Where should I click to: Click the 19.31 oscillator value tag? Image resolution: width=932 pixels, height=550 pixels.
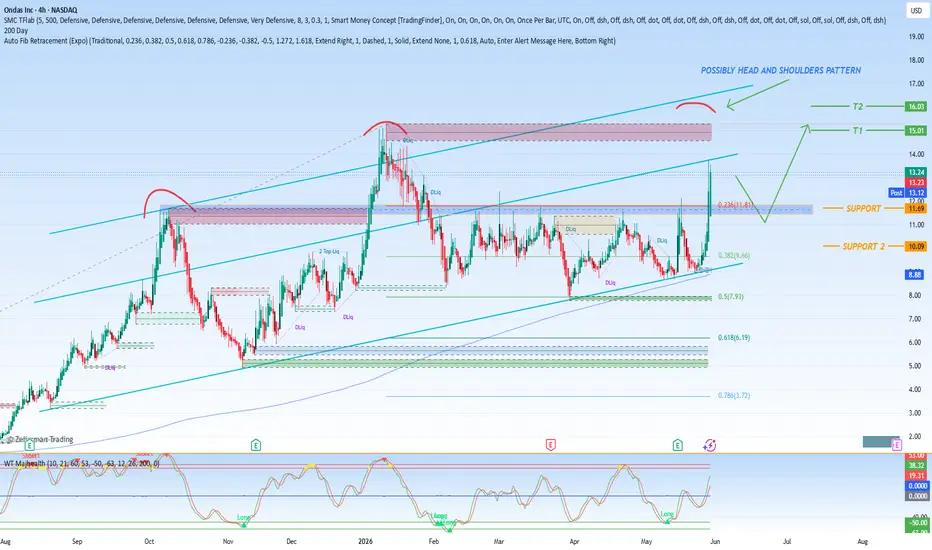[x=916, y=476]
